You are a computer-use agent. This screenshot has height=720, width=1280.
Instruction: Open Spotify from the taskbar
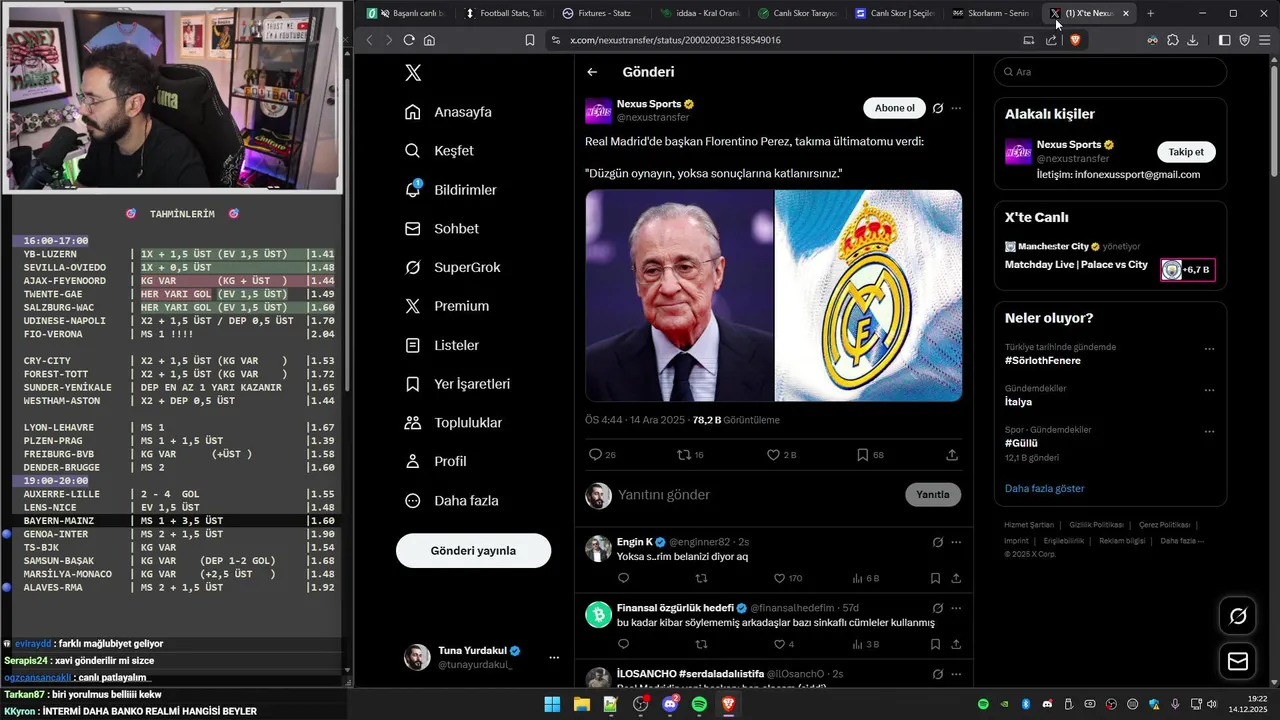pos(699,705)
